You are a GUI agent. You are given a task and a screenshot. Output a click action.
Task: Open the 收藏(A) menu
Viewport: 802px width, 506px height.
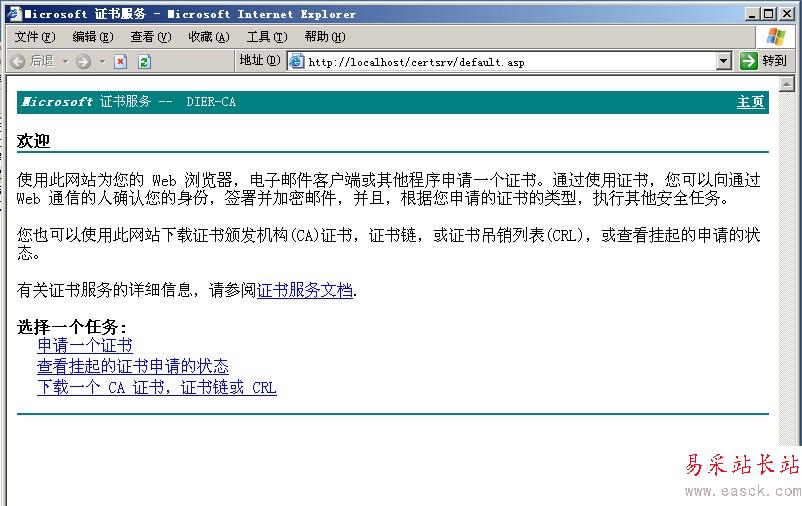(x=209, y=37)
